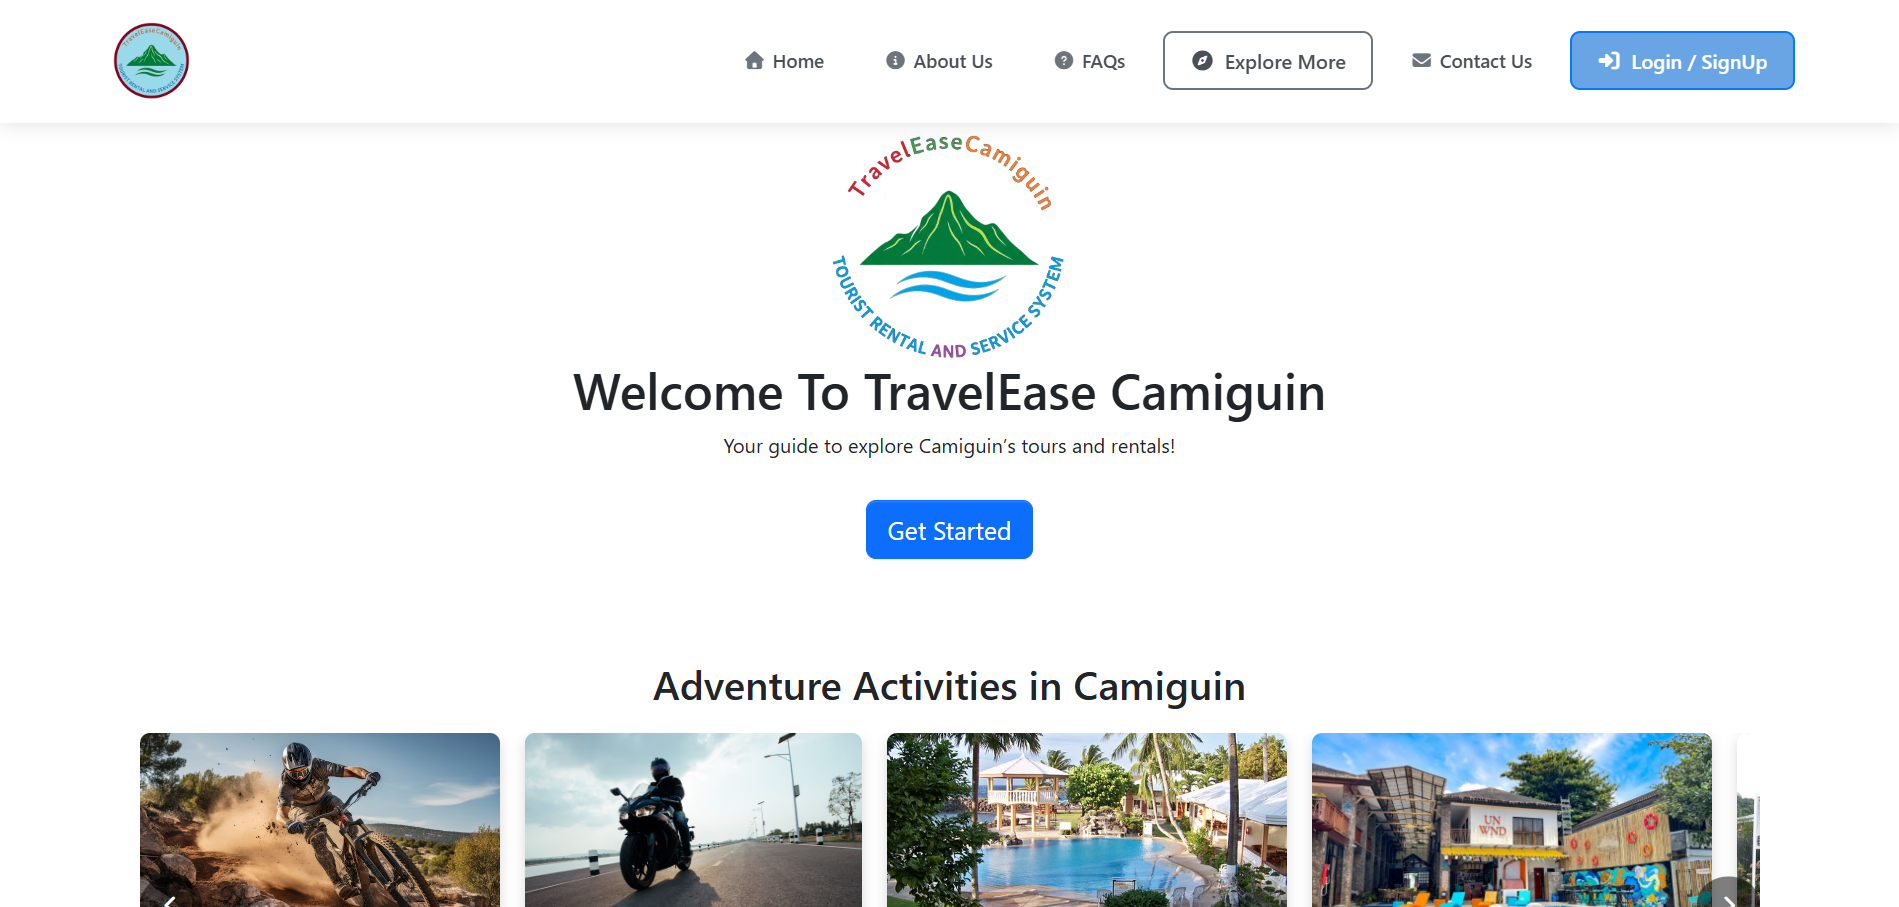The image size is (1899, 907).
Task: Select Contact Us in navigation
Action: 1472,61
